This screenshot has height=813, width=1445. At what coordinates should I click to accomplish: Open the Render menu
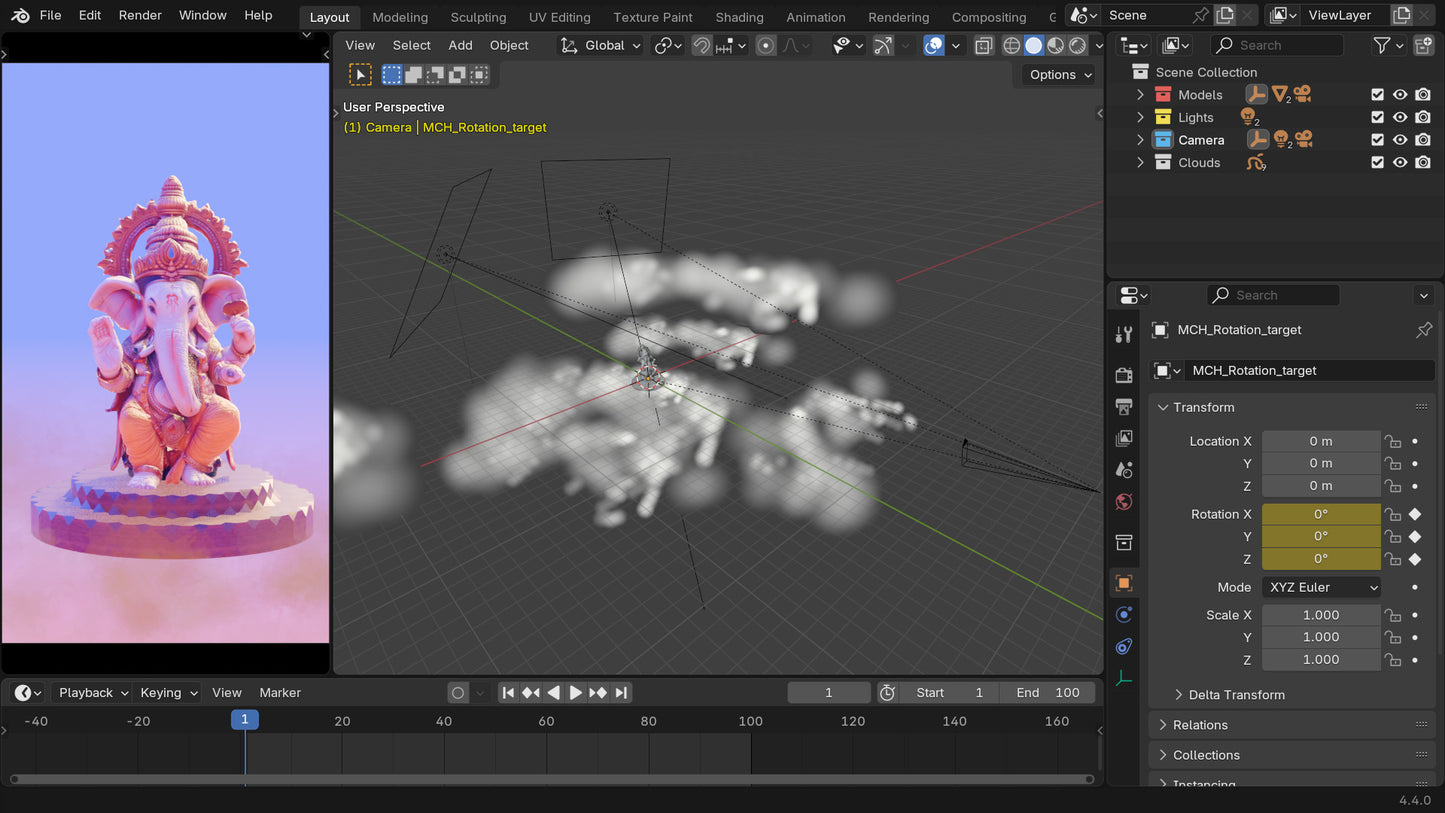140,15
